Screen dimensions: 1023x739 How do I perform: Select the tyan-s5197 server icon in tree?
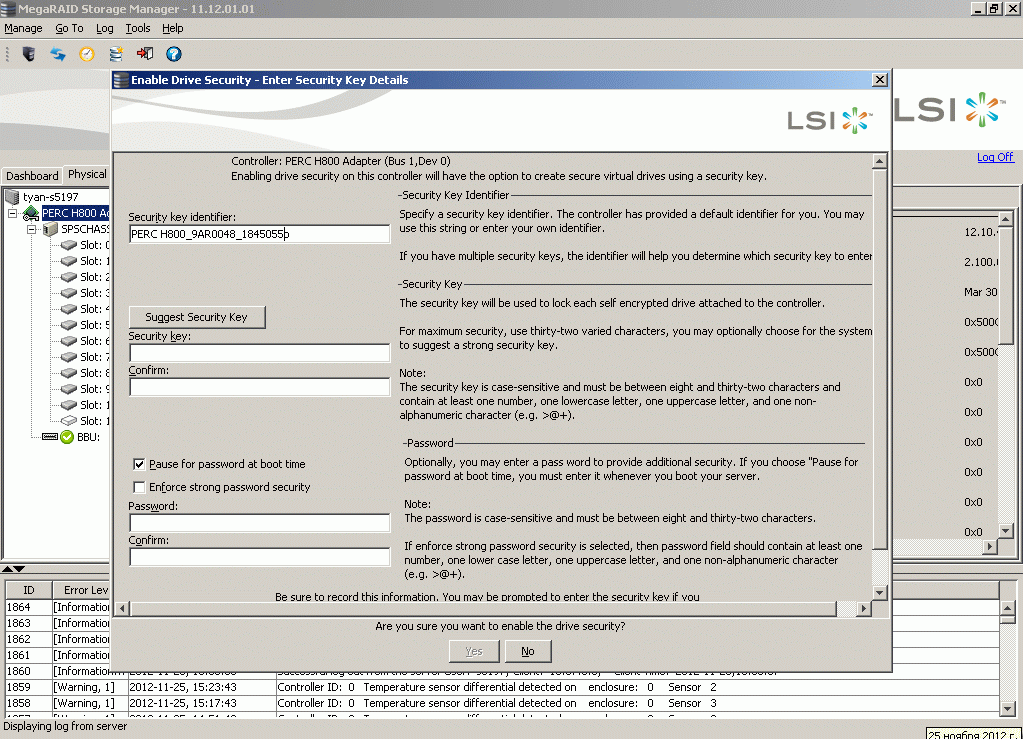point(13,197)
